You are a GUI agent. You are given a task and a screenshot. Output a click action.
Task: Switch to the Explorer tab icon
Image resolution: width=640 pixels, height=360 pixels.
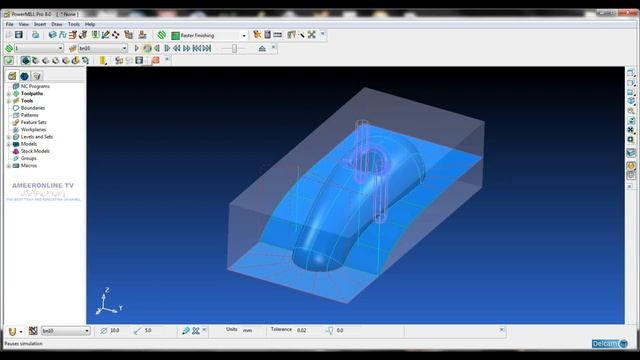coord(12,76)
